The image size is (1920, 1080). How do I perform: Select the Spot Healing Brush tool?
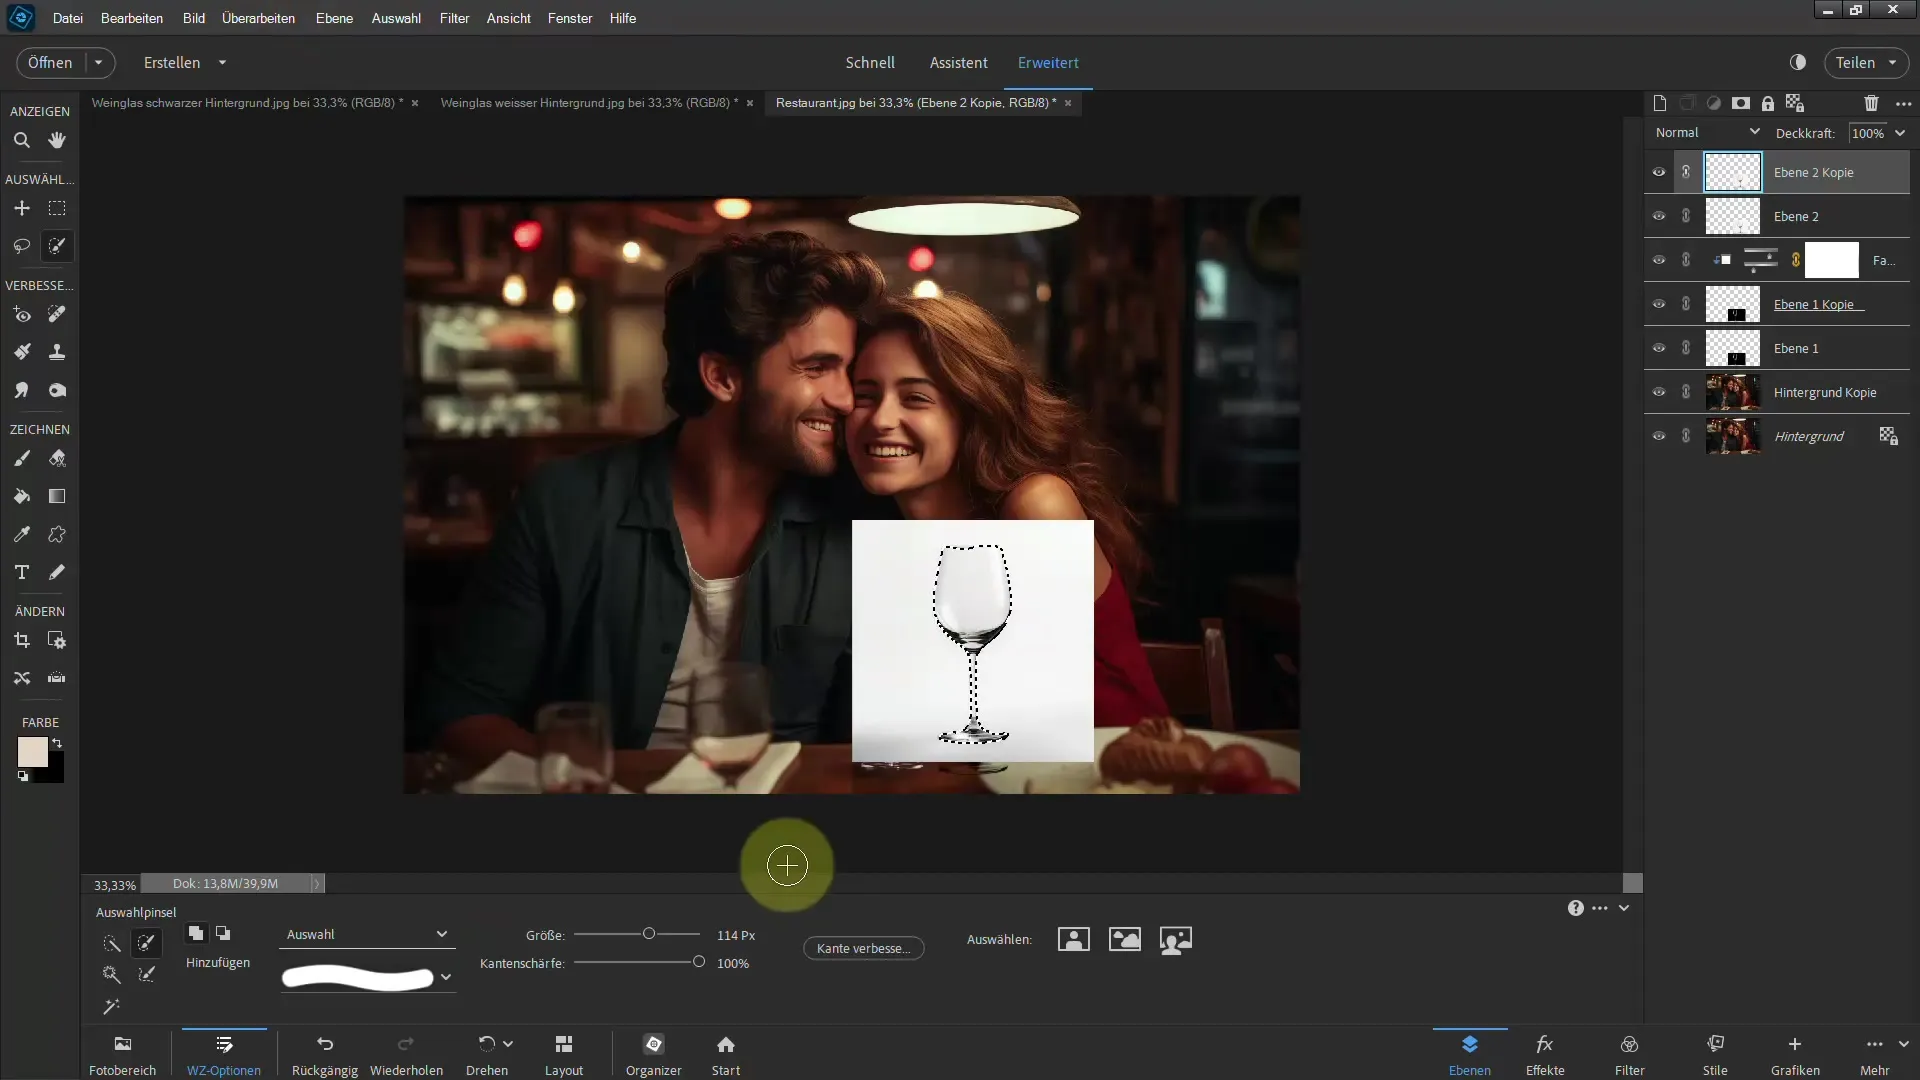57,314
